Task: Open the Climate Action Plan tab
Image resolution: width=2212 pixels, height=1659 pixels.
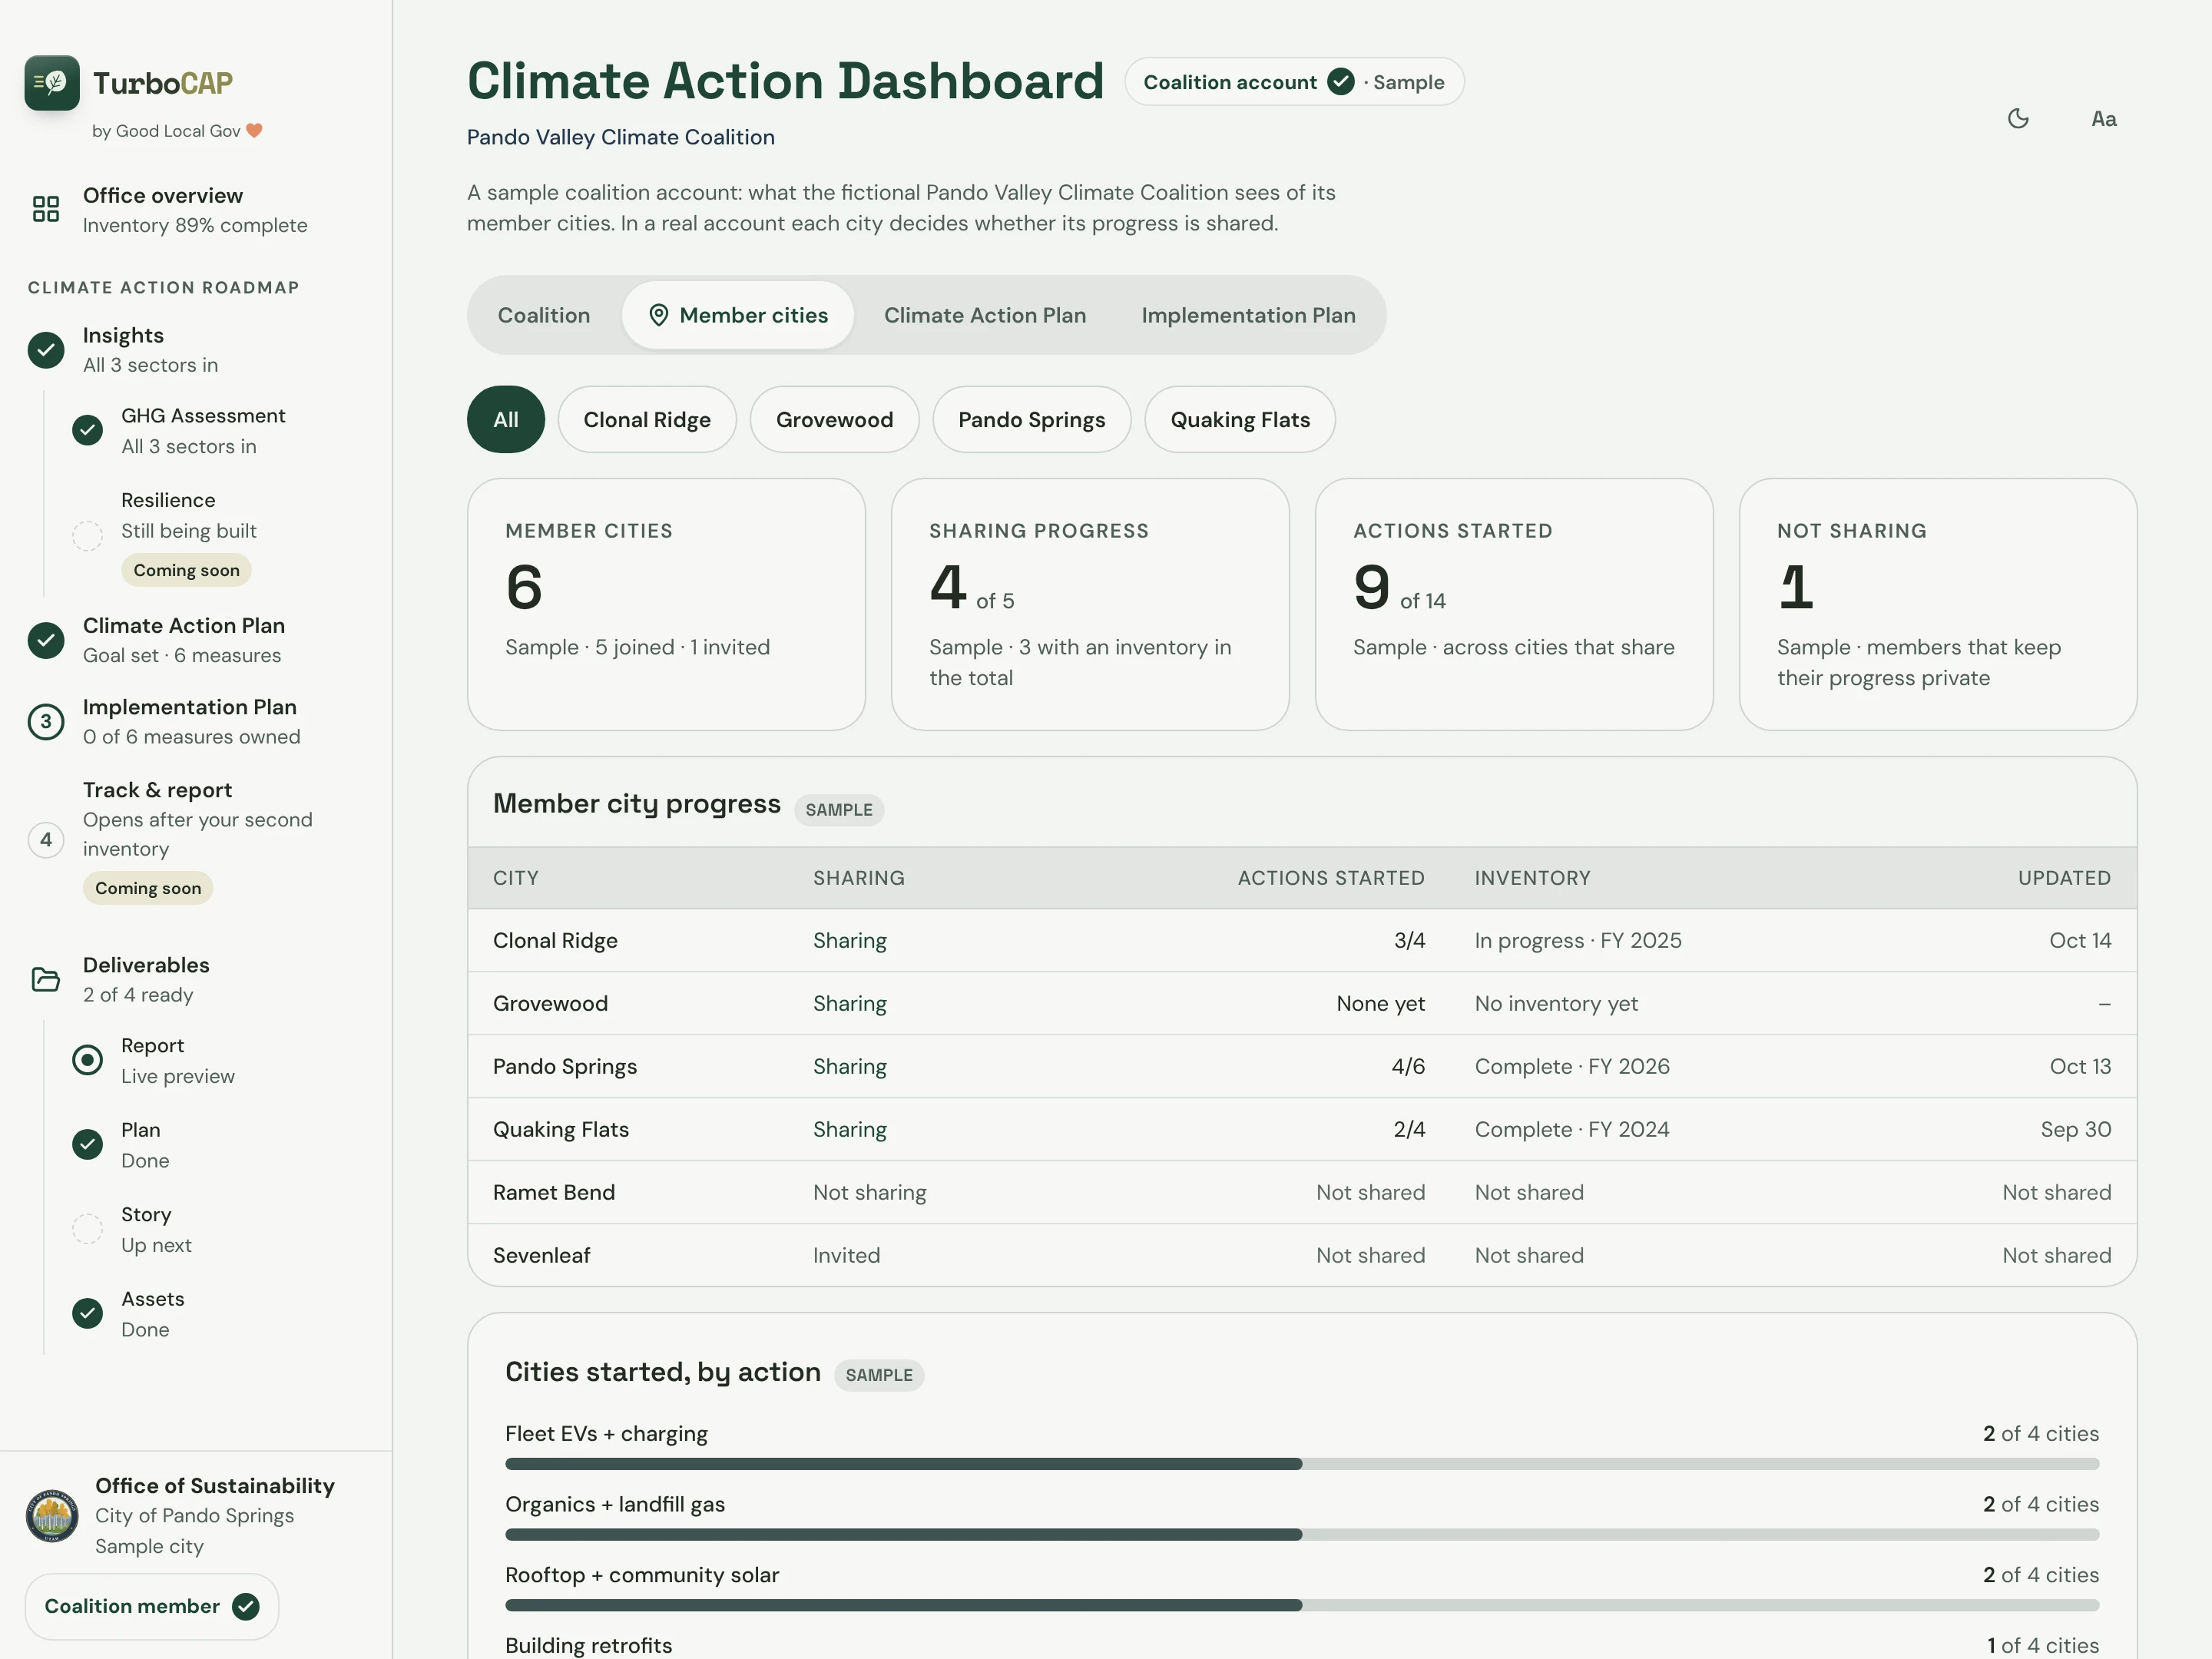Action: click(x=985, y=315)
